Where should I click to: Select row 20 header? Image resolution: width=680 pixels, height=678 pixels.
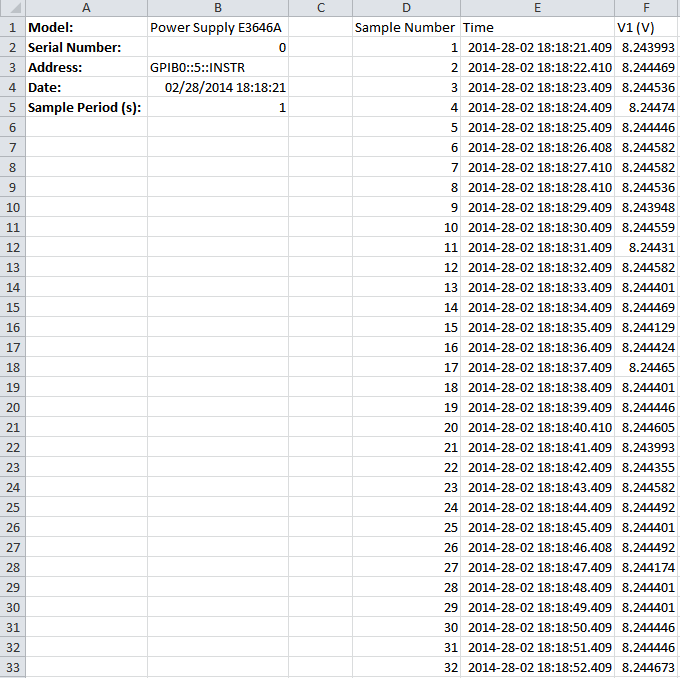pos(13,407)
